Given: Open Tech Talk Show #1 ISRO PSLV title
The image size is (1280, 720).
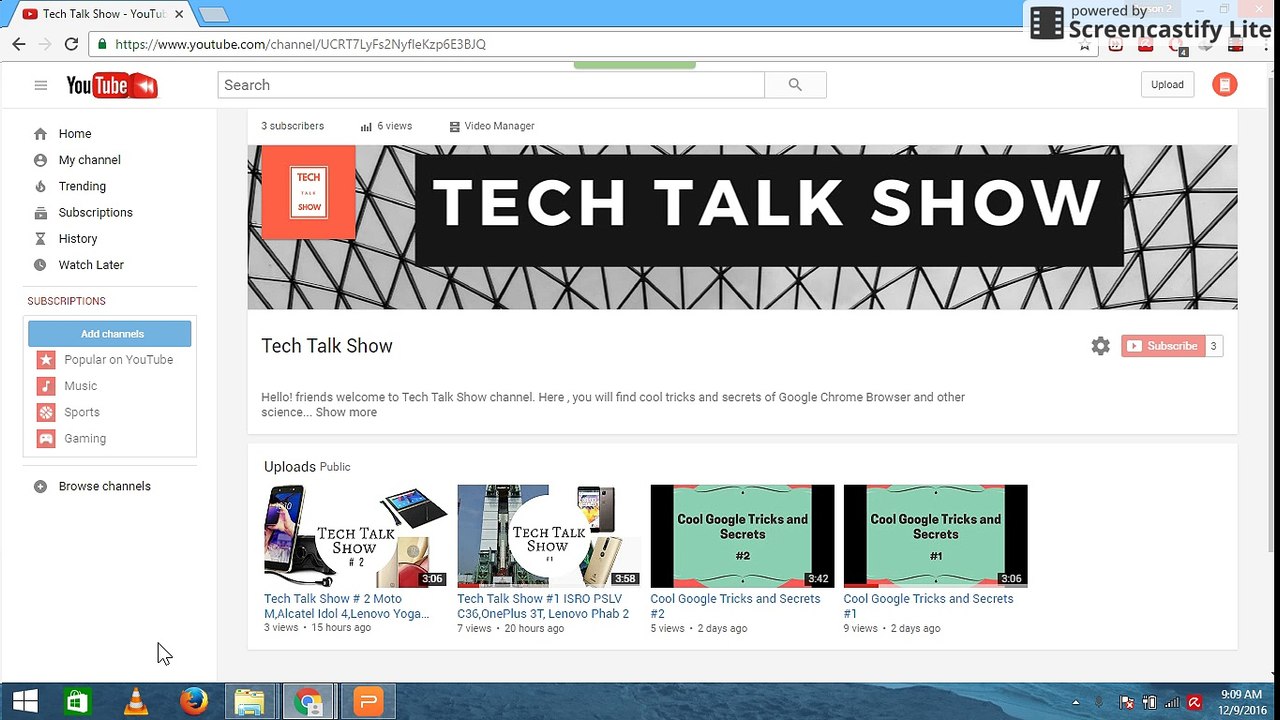Looking at the screenshot, I should pyautogui.click(x=543, y=606).
